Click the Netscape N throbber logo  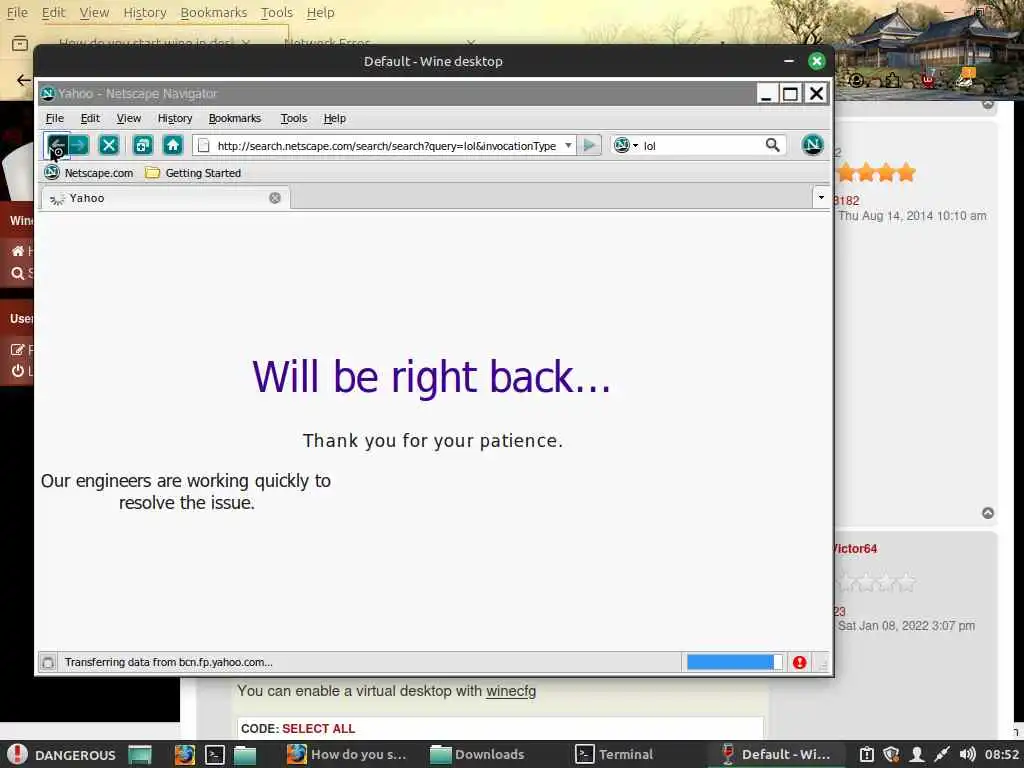[812, 145]
